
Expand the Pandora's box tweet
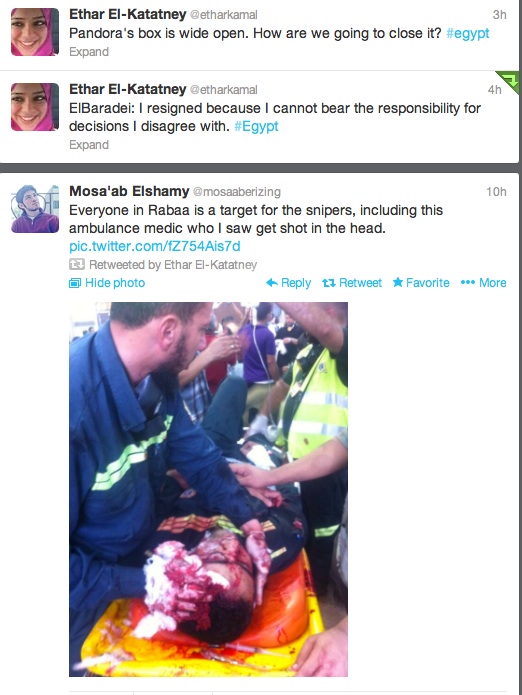tap(89, 52)
